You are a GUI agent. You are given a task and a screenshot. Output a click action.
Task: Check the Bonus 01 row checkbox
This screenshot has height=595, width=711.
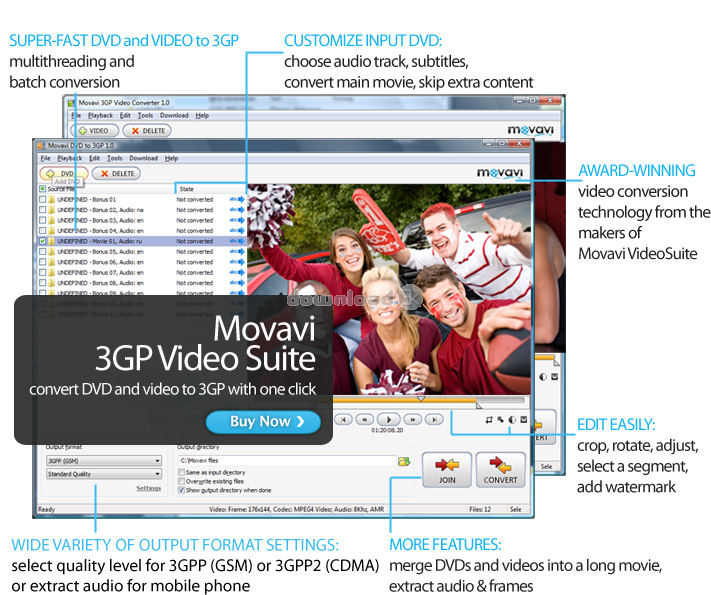[43, 199]
